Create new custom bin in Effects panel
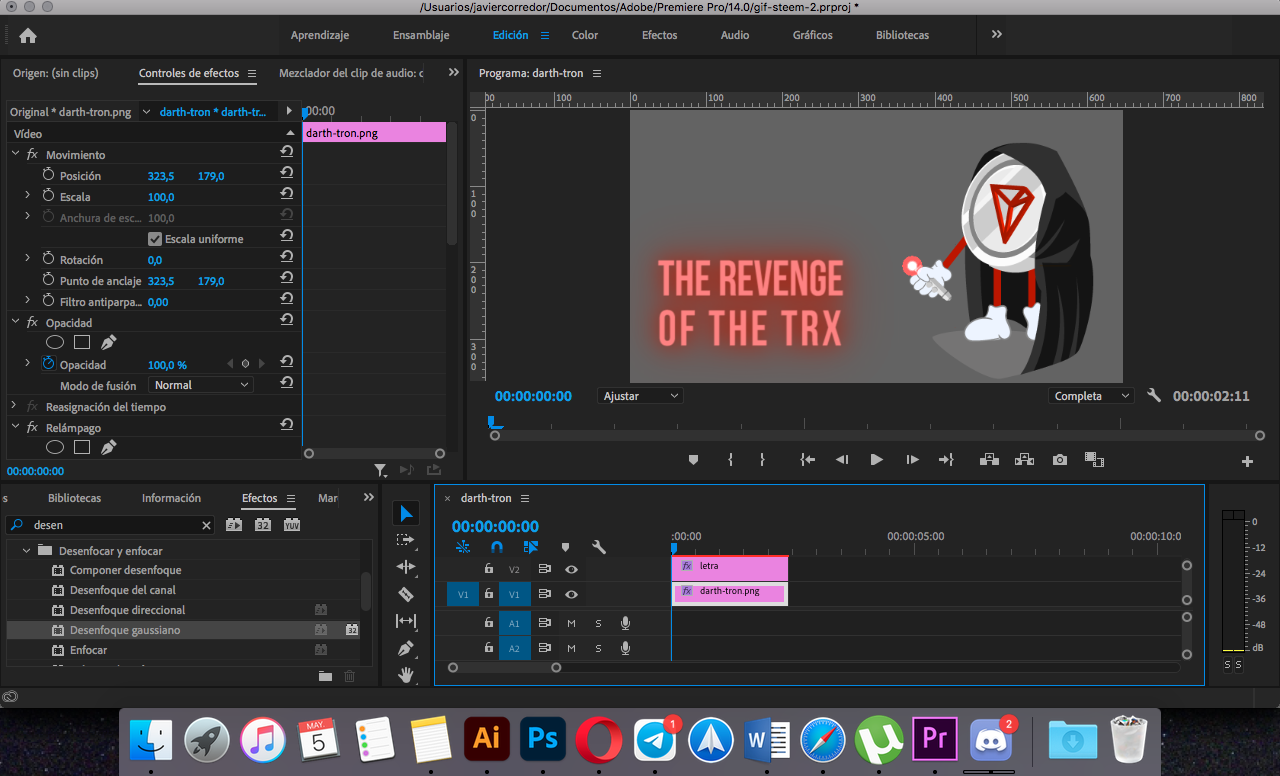The width and height of the screenshot is (1280, 776). pyautogui.click(x=325, y=676)
